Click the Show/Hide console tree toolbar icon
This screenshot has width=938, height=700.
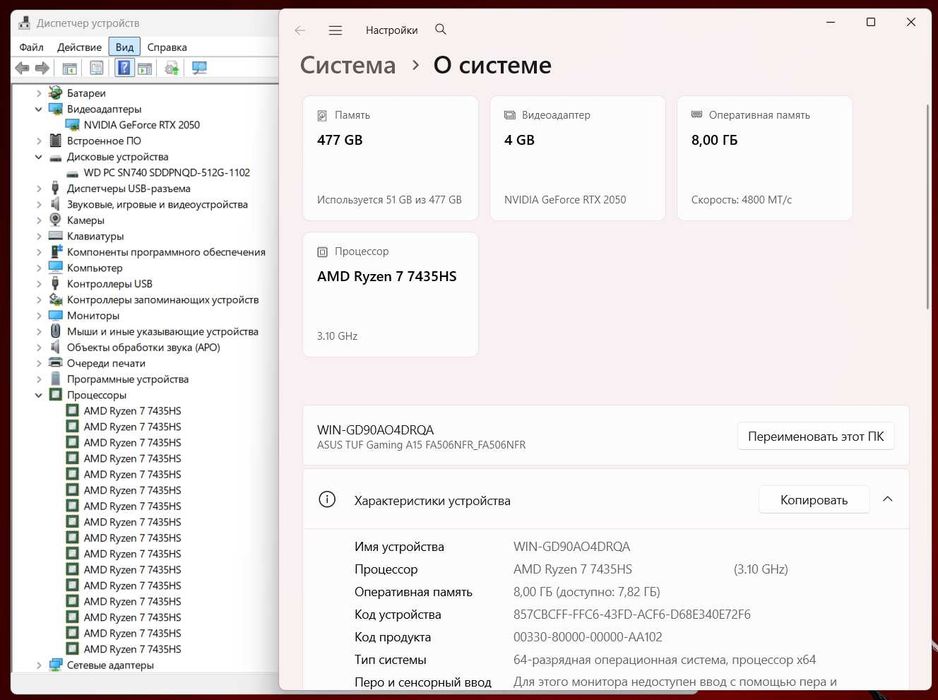(69, 68)
